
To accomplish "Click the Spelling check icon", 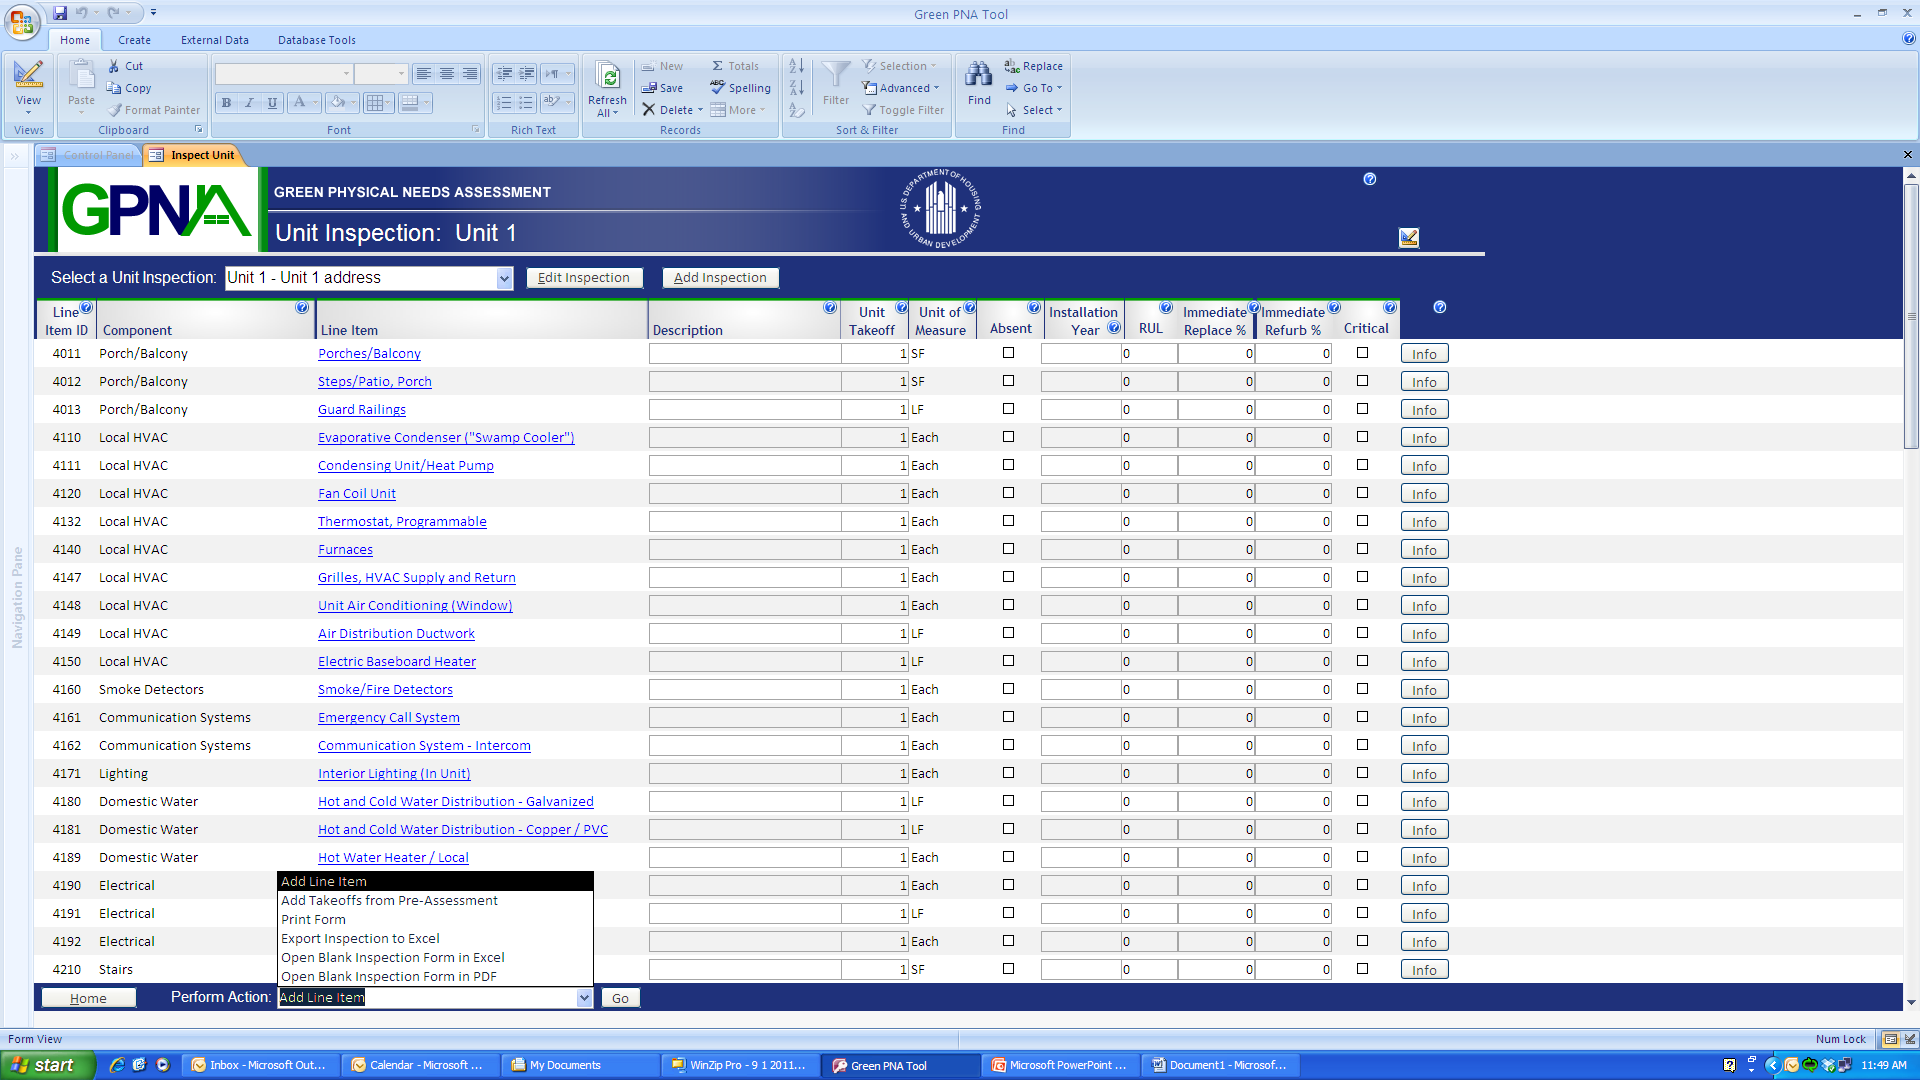I will 717,88.
